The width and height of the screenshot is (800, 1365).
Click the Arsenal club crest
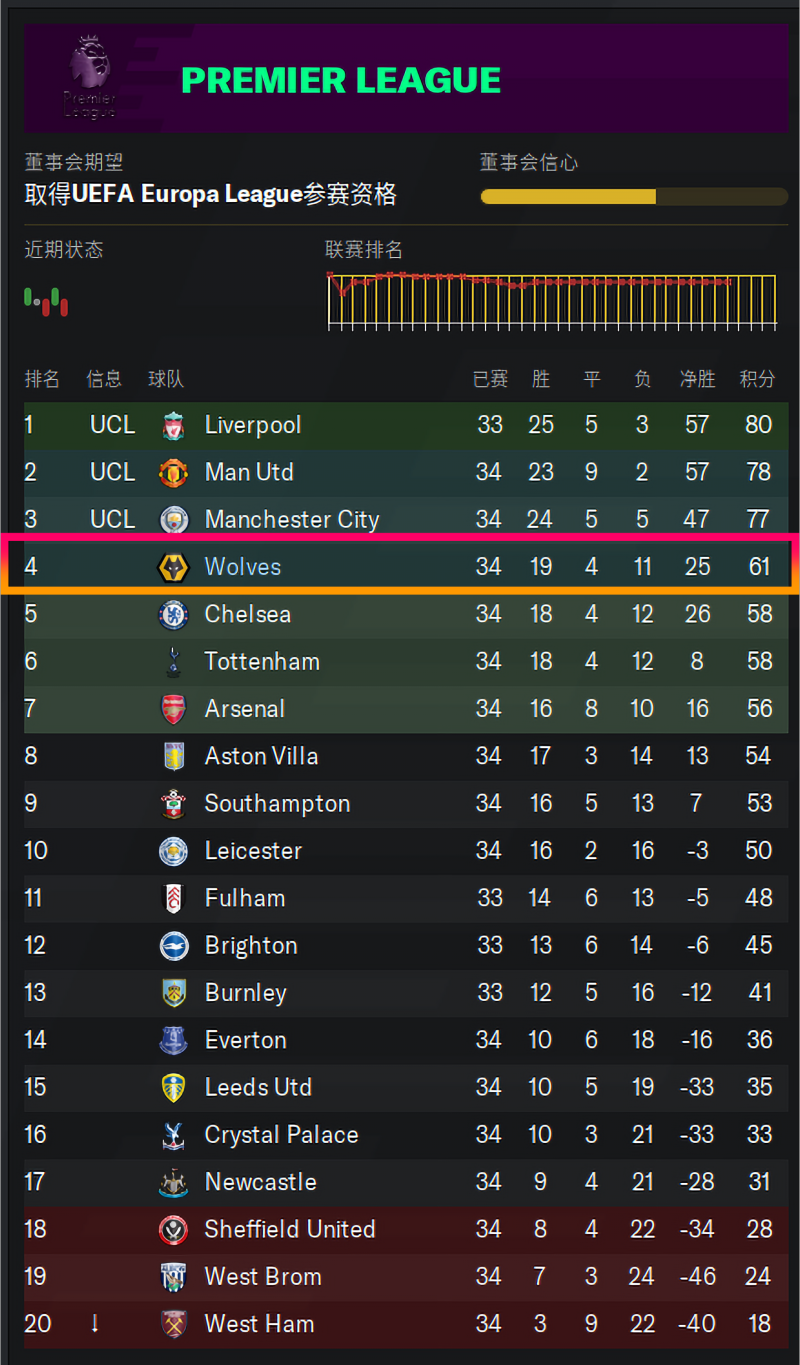tap(174, 709)
